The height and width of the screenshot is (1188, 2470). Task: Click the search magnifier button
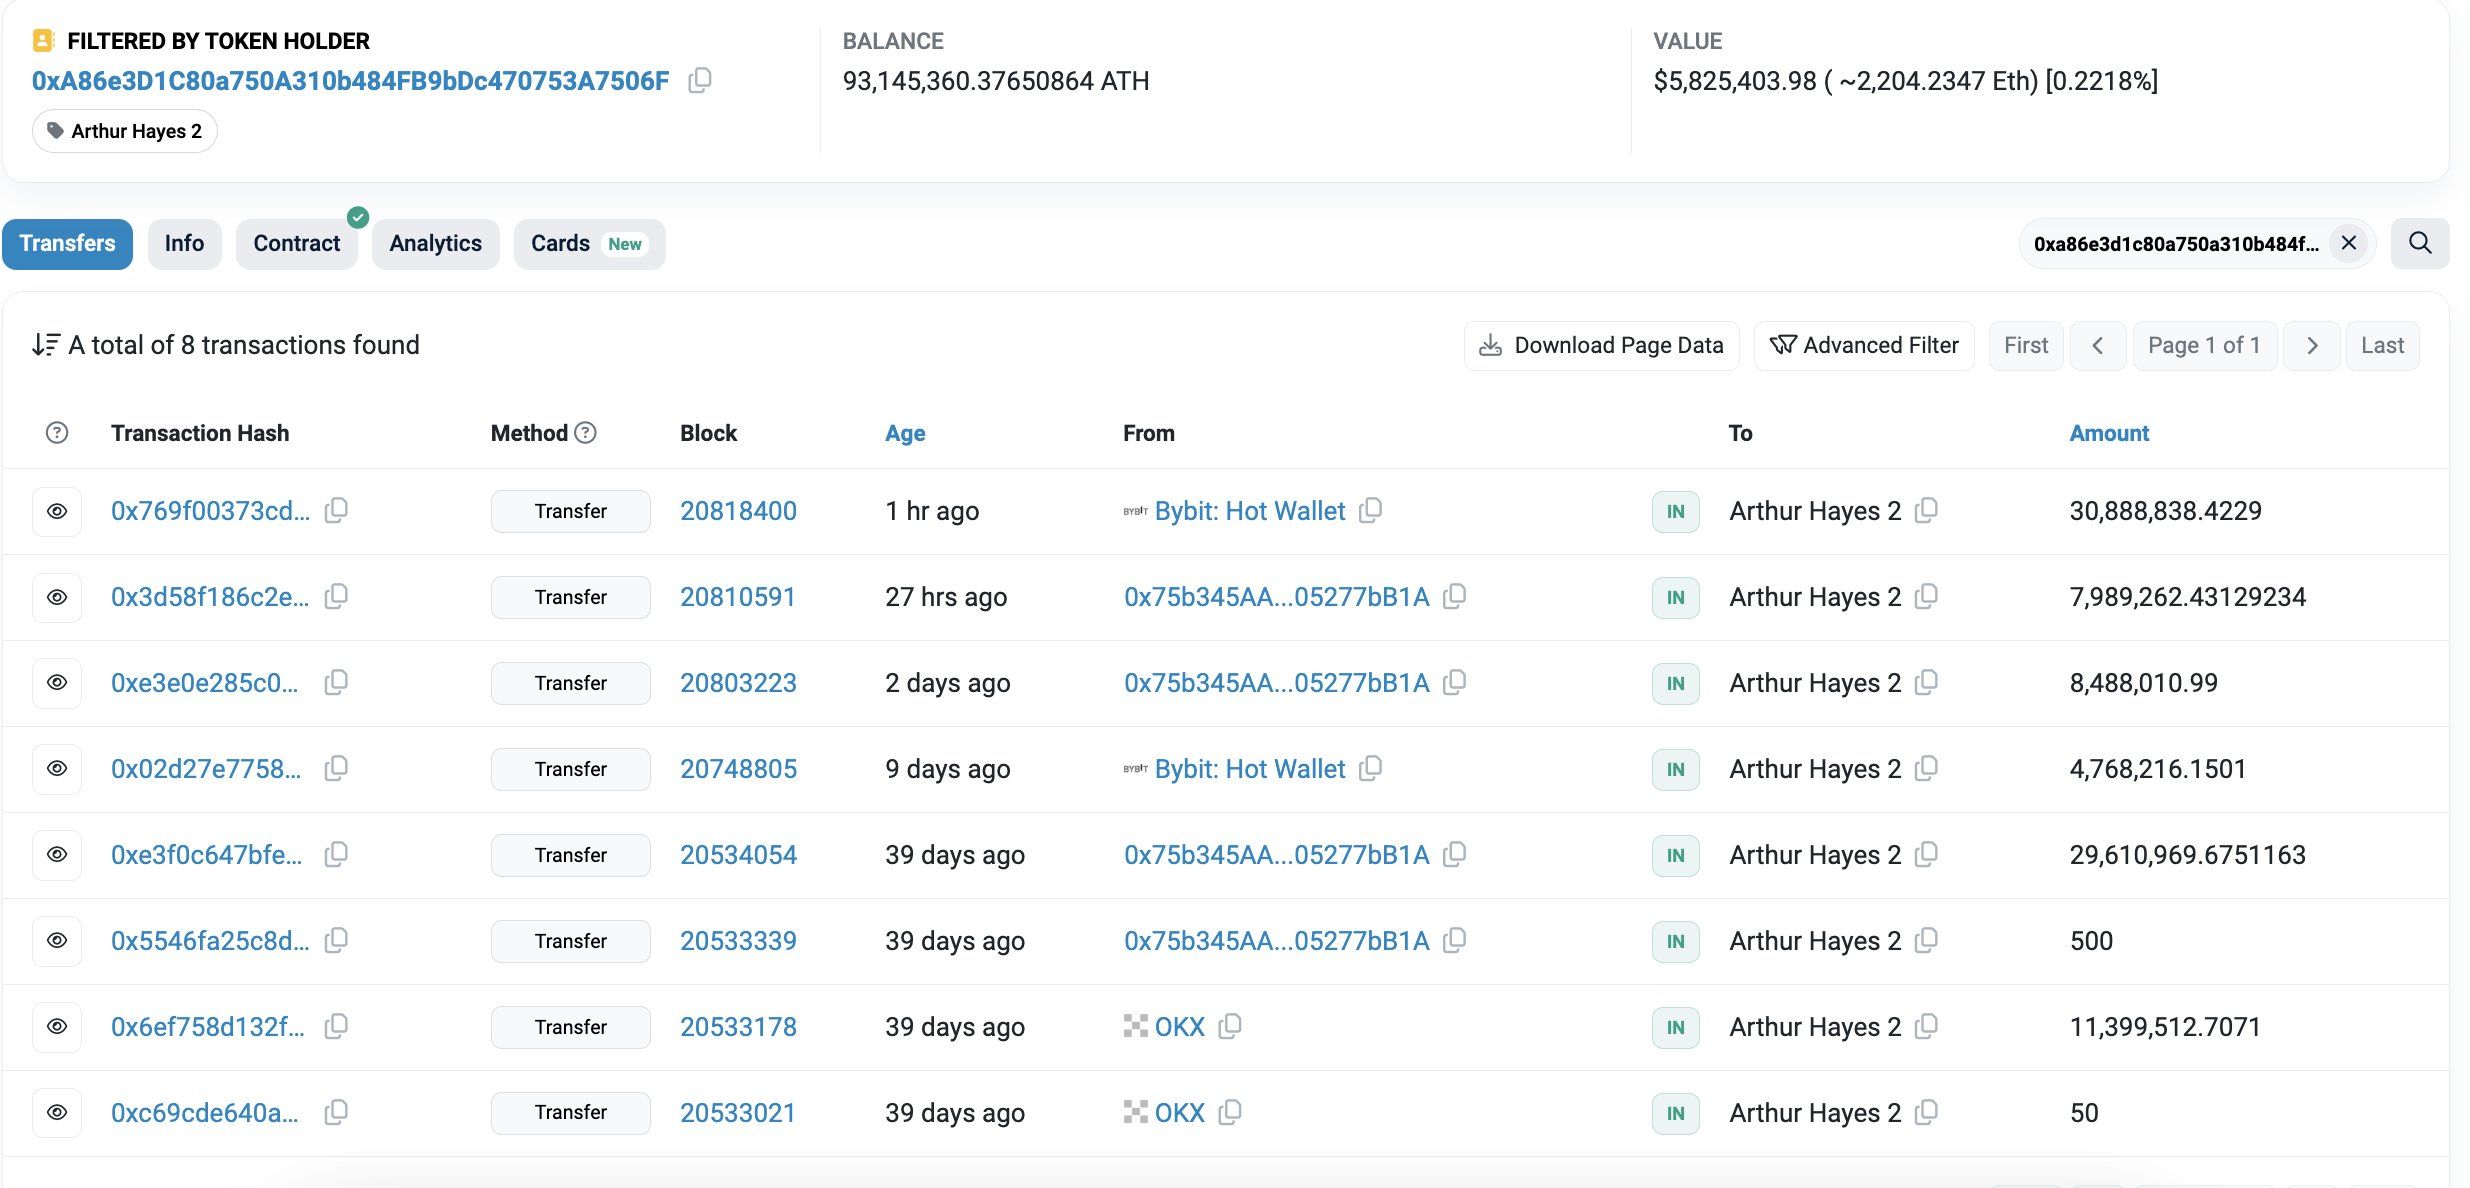[2420, 243]
